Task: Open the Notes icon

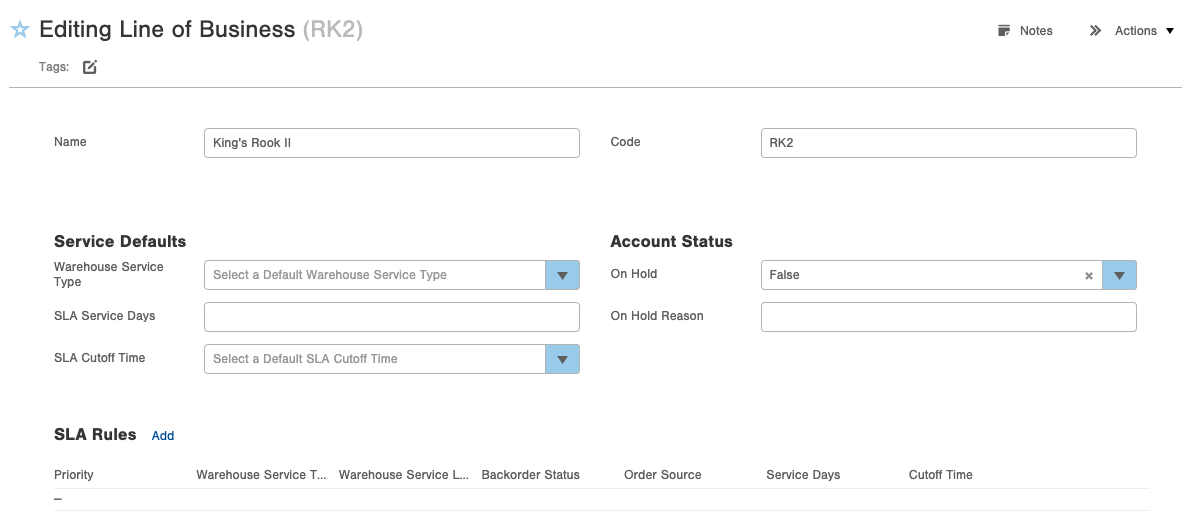Action: (x=1004, y=31)
